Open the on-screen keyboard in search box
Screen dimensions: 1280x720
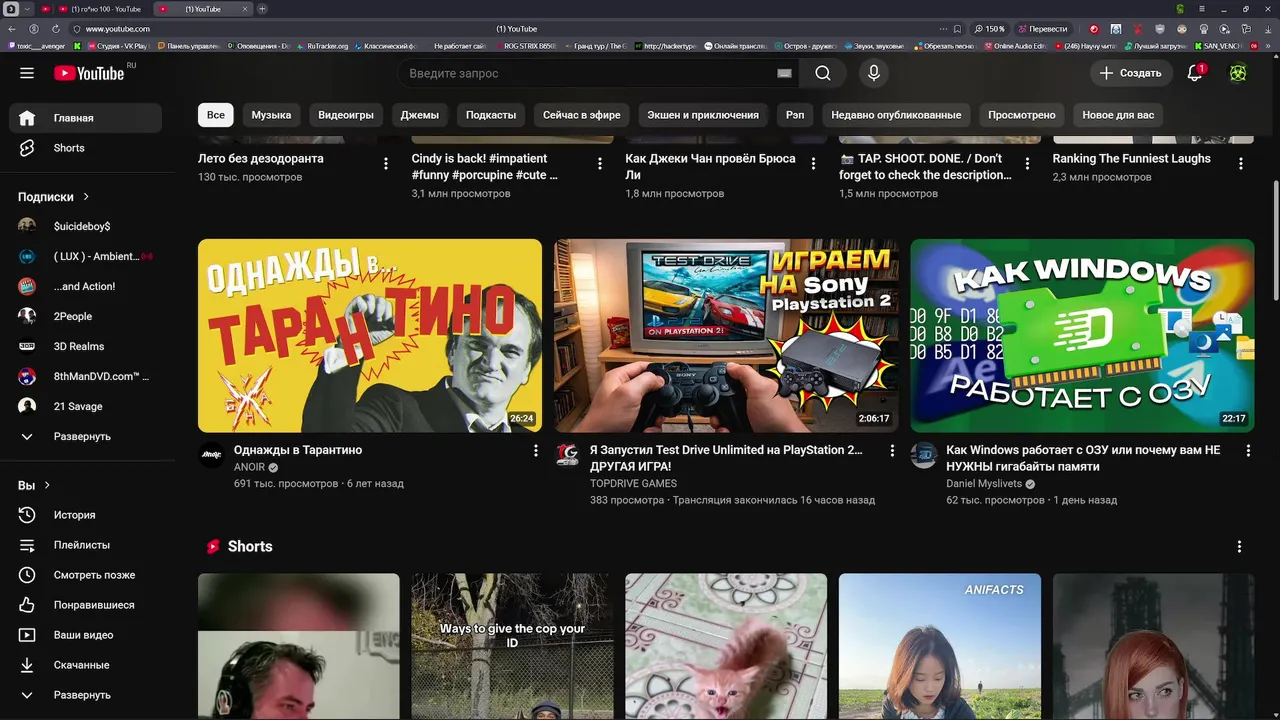pos(785,73)
